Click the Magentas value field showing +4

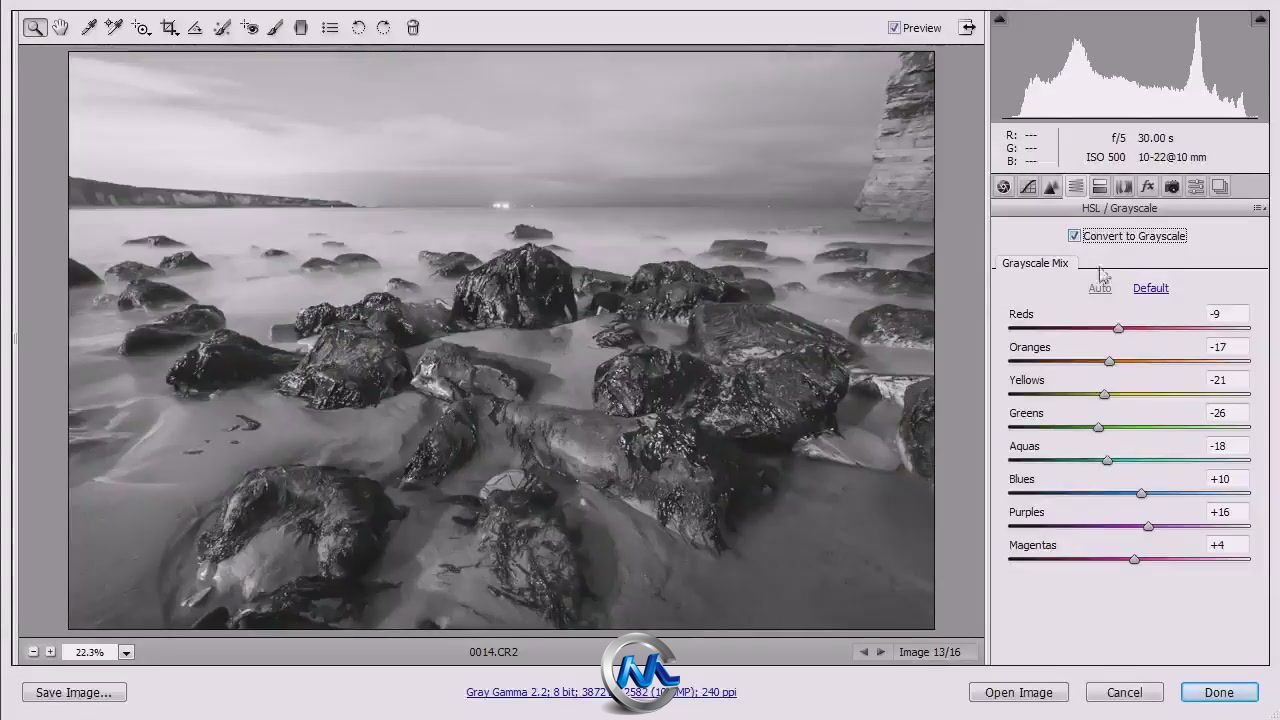point(1227,545)
